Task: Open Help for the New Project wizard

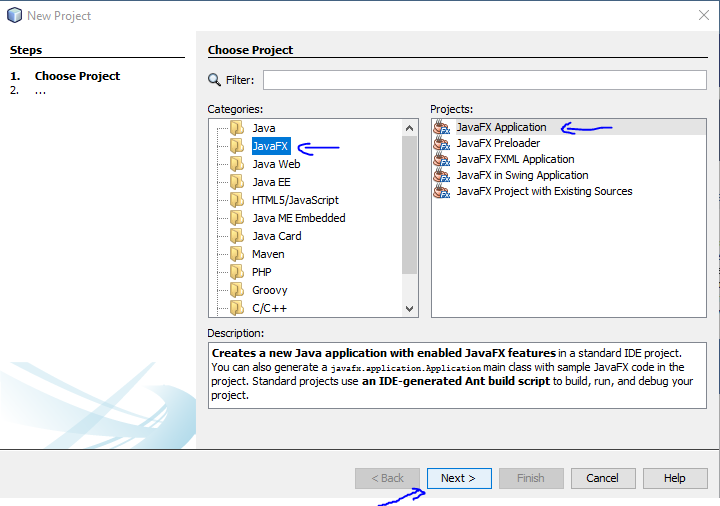Action: pos(675,478)
